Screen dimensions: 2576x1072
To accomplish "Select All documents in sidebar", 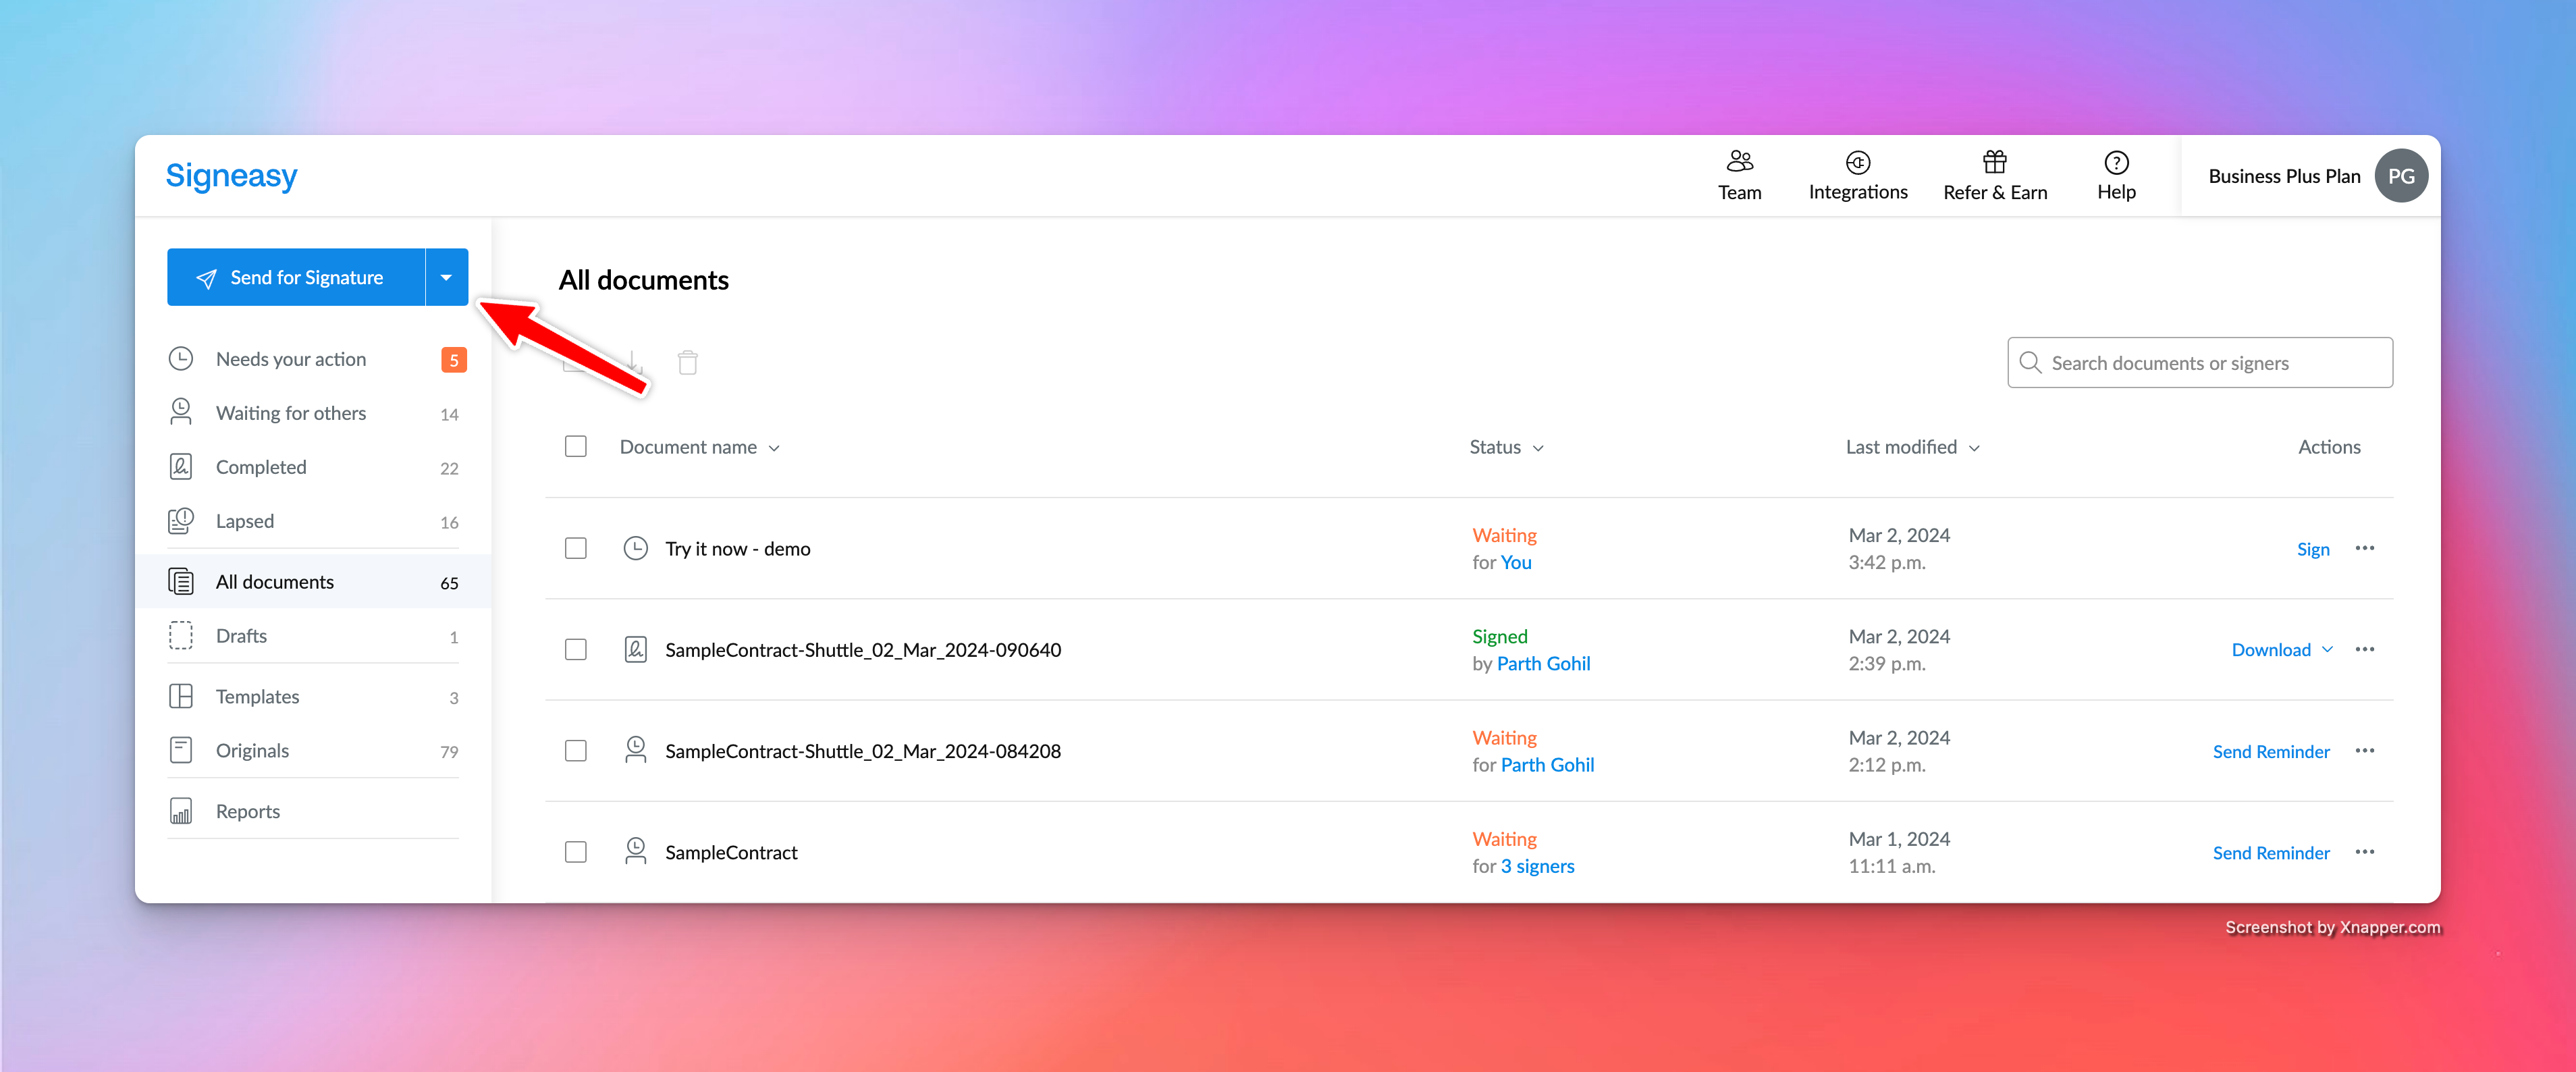I will point(314,582).
